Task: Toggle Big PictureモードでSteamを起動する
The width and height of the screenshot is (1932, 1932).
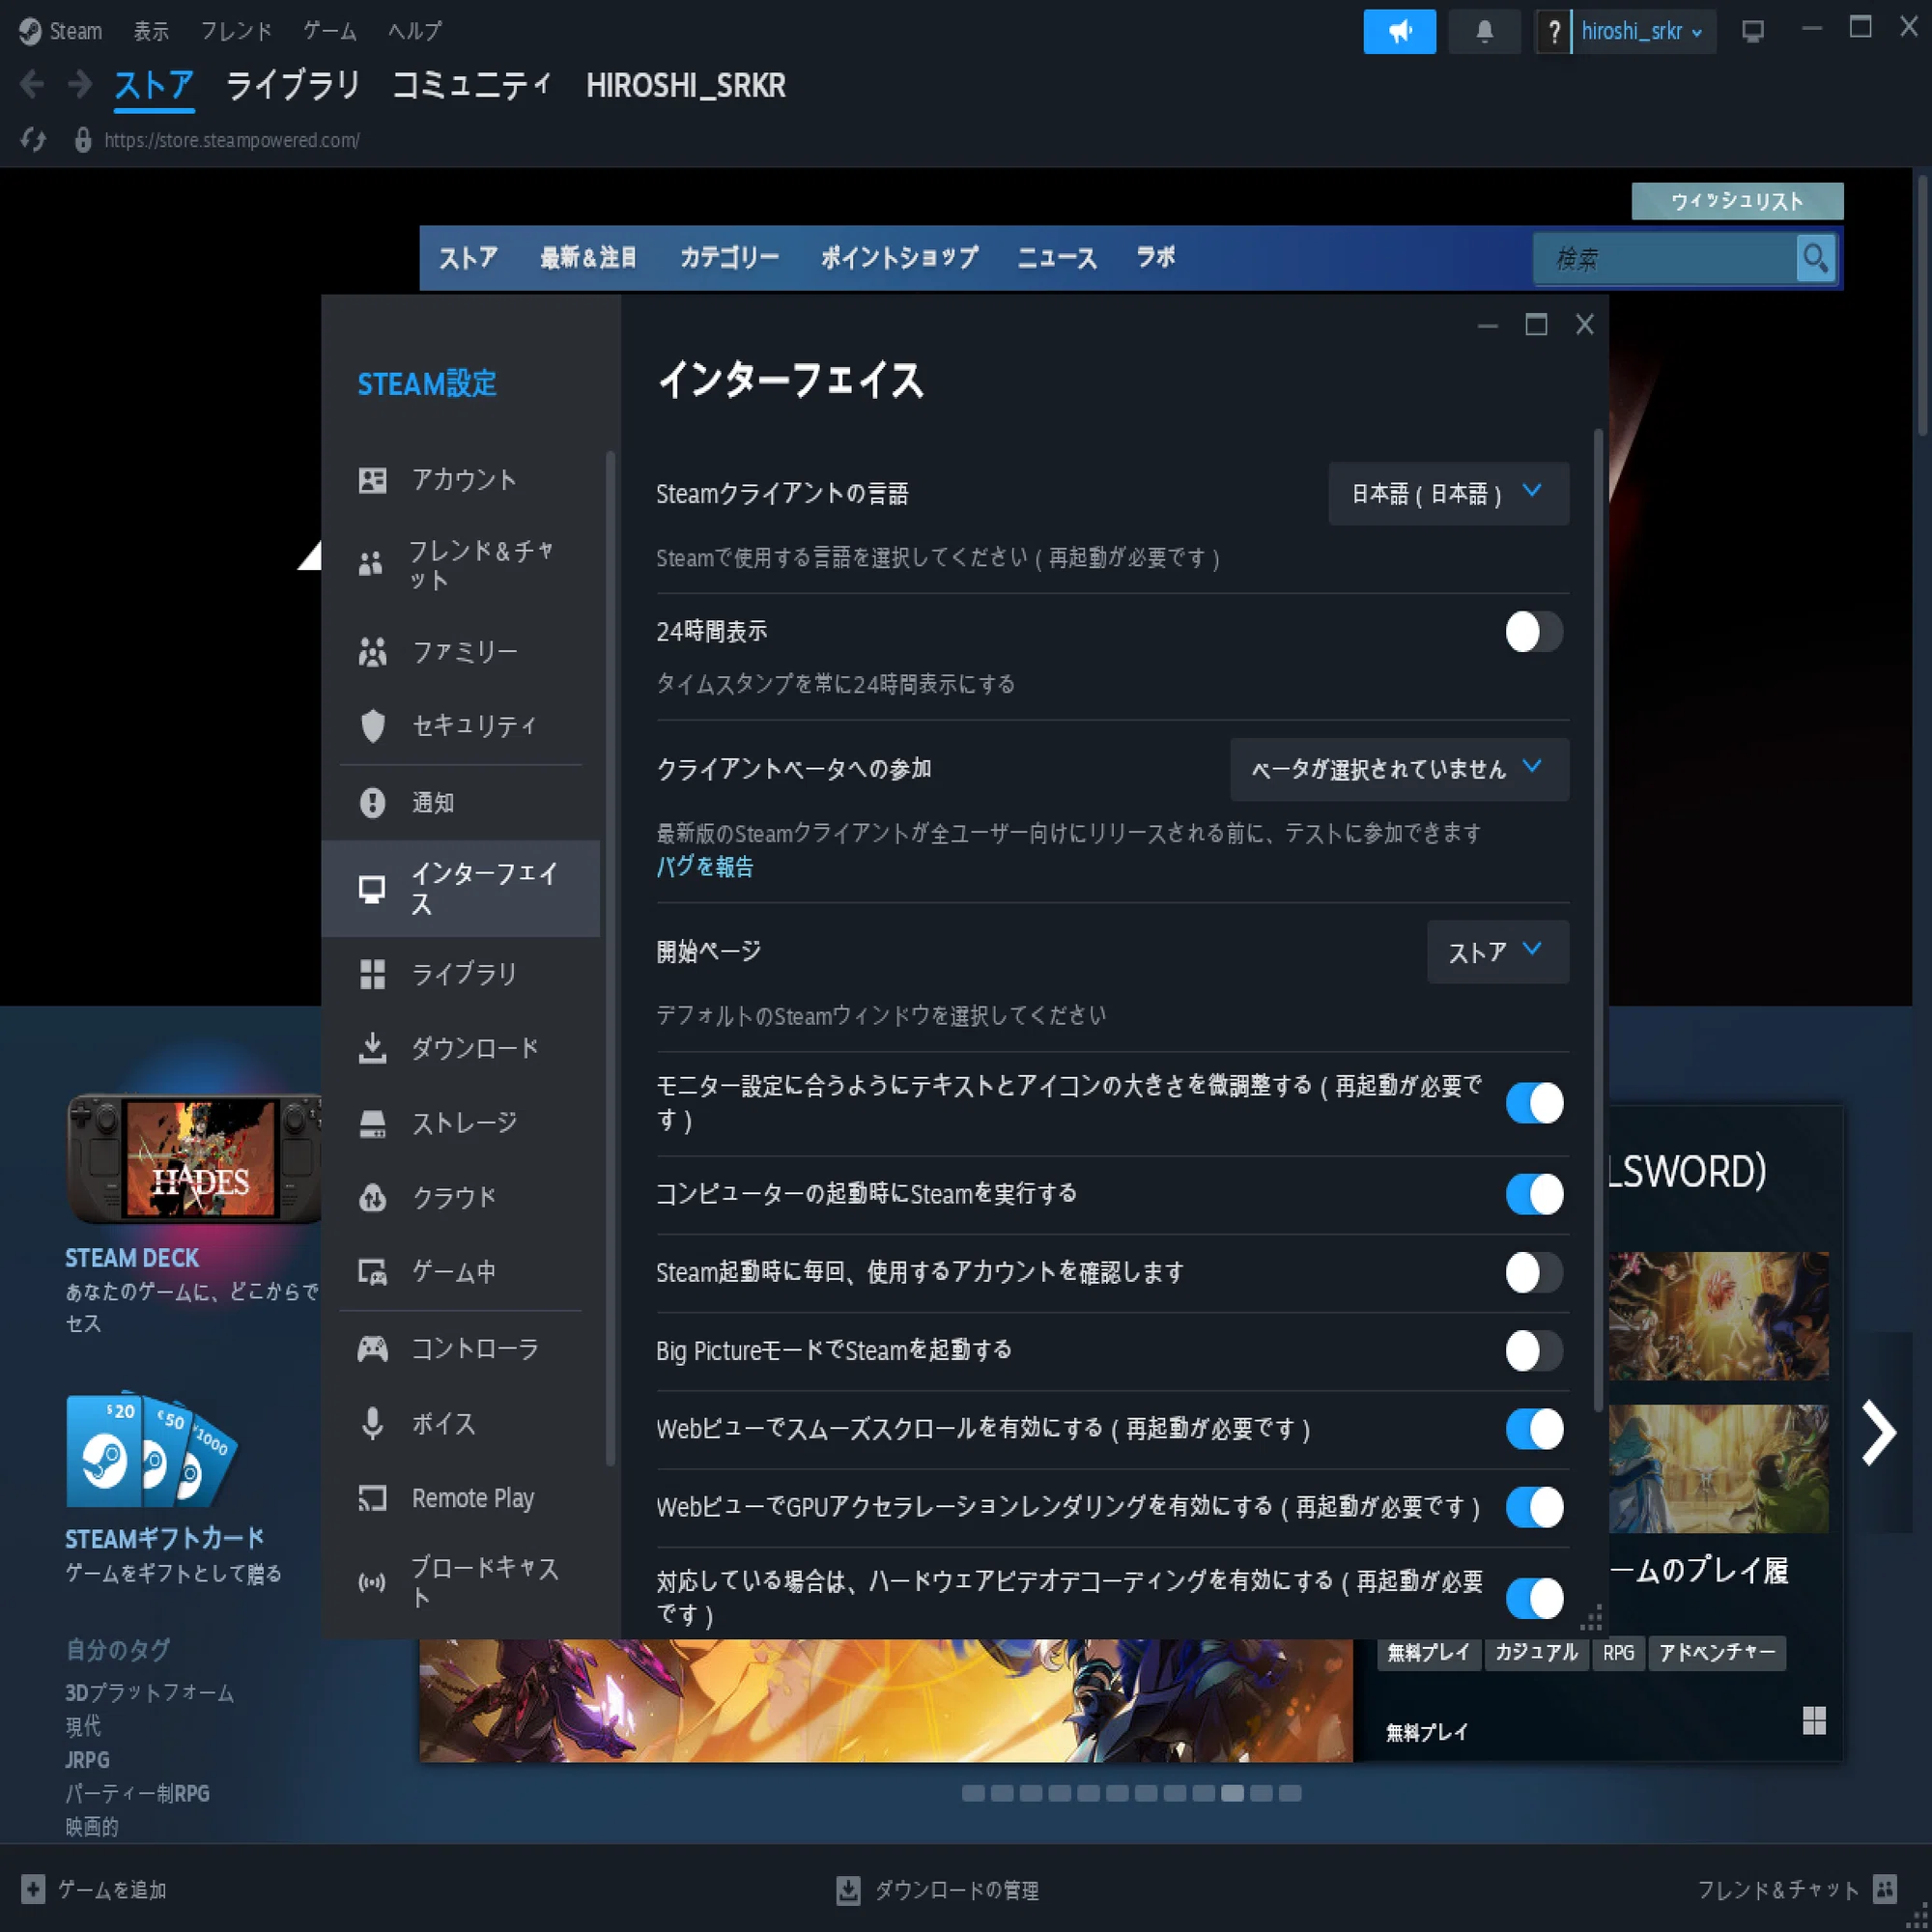Action: 1534,1351
